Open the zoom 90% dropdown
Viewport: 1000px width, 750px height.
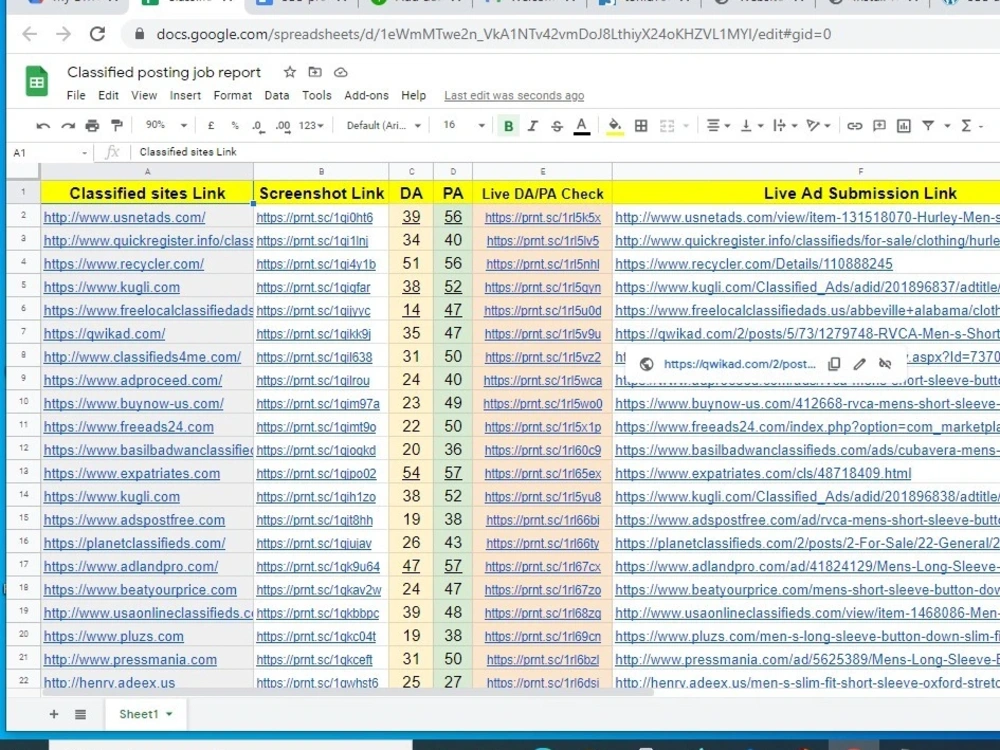point(166,125)
